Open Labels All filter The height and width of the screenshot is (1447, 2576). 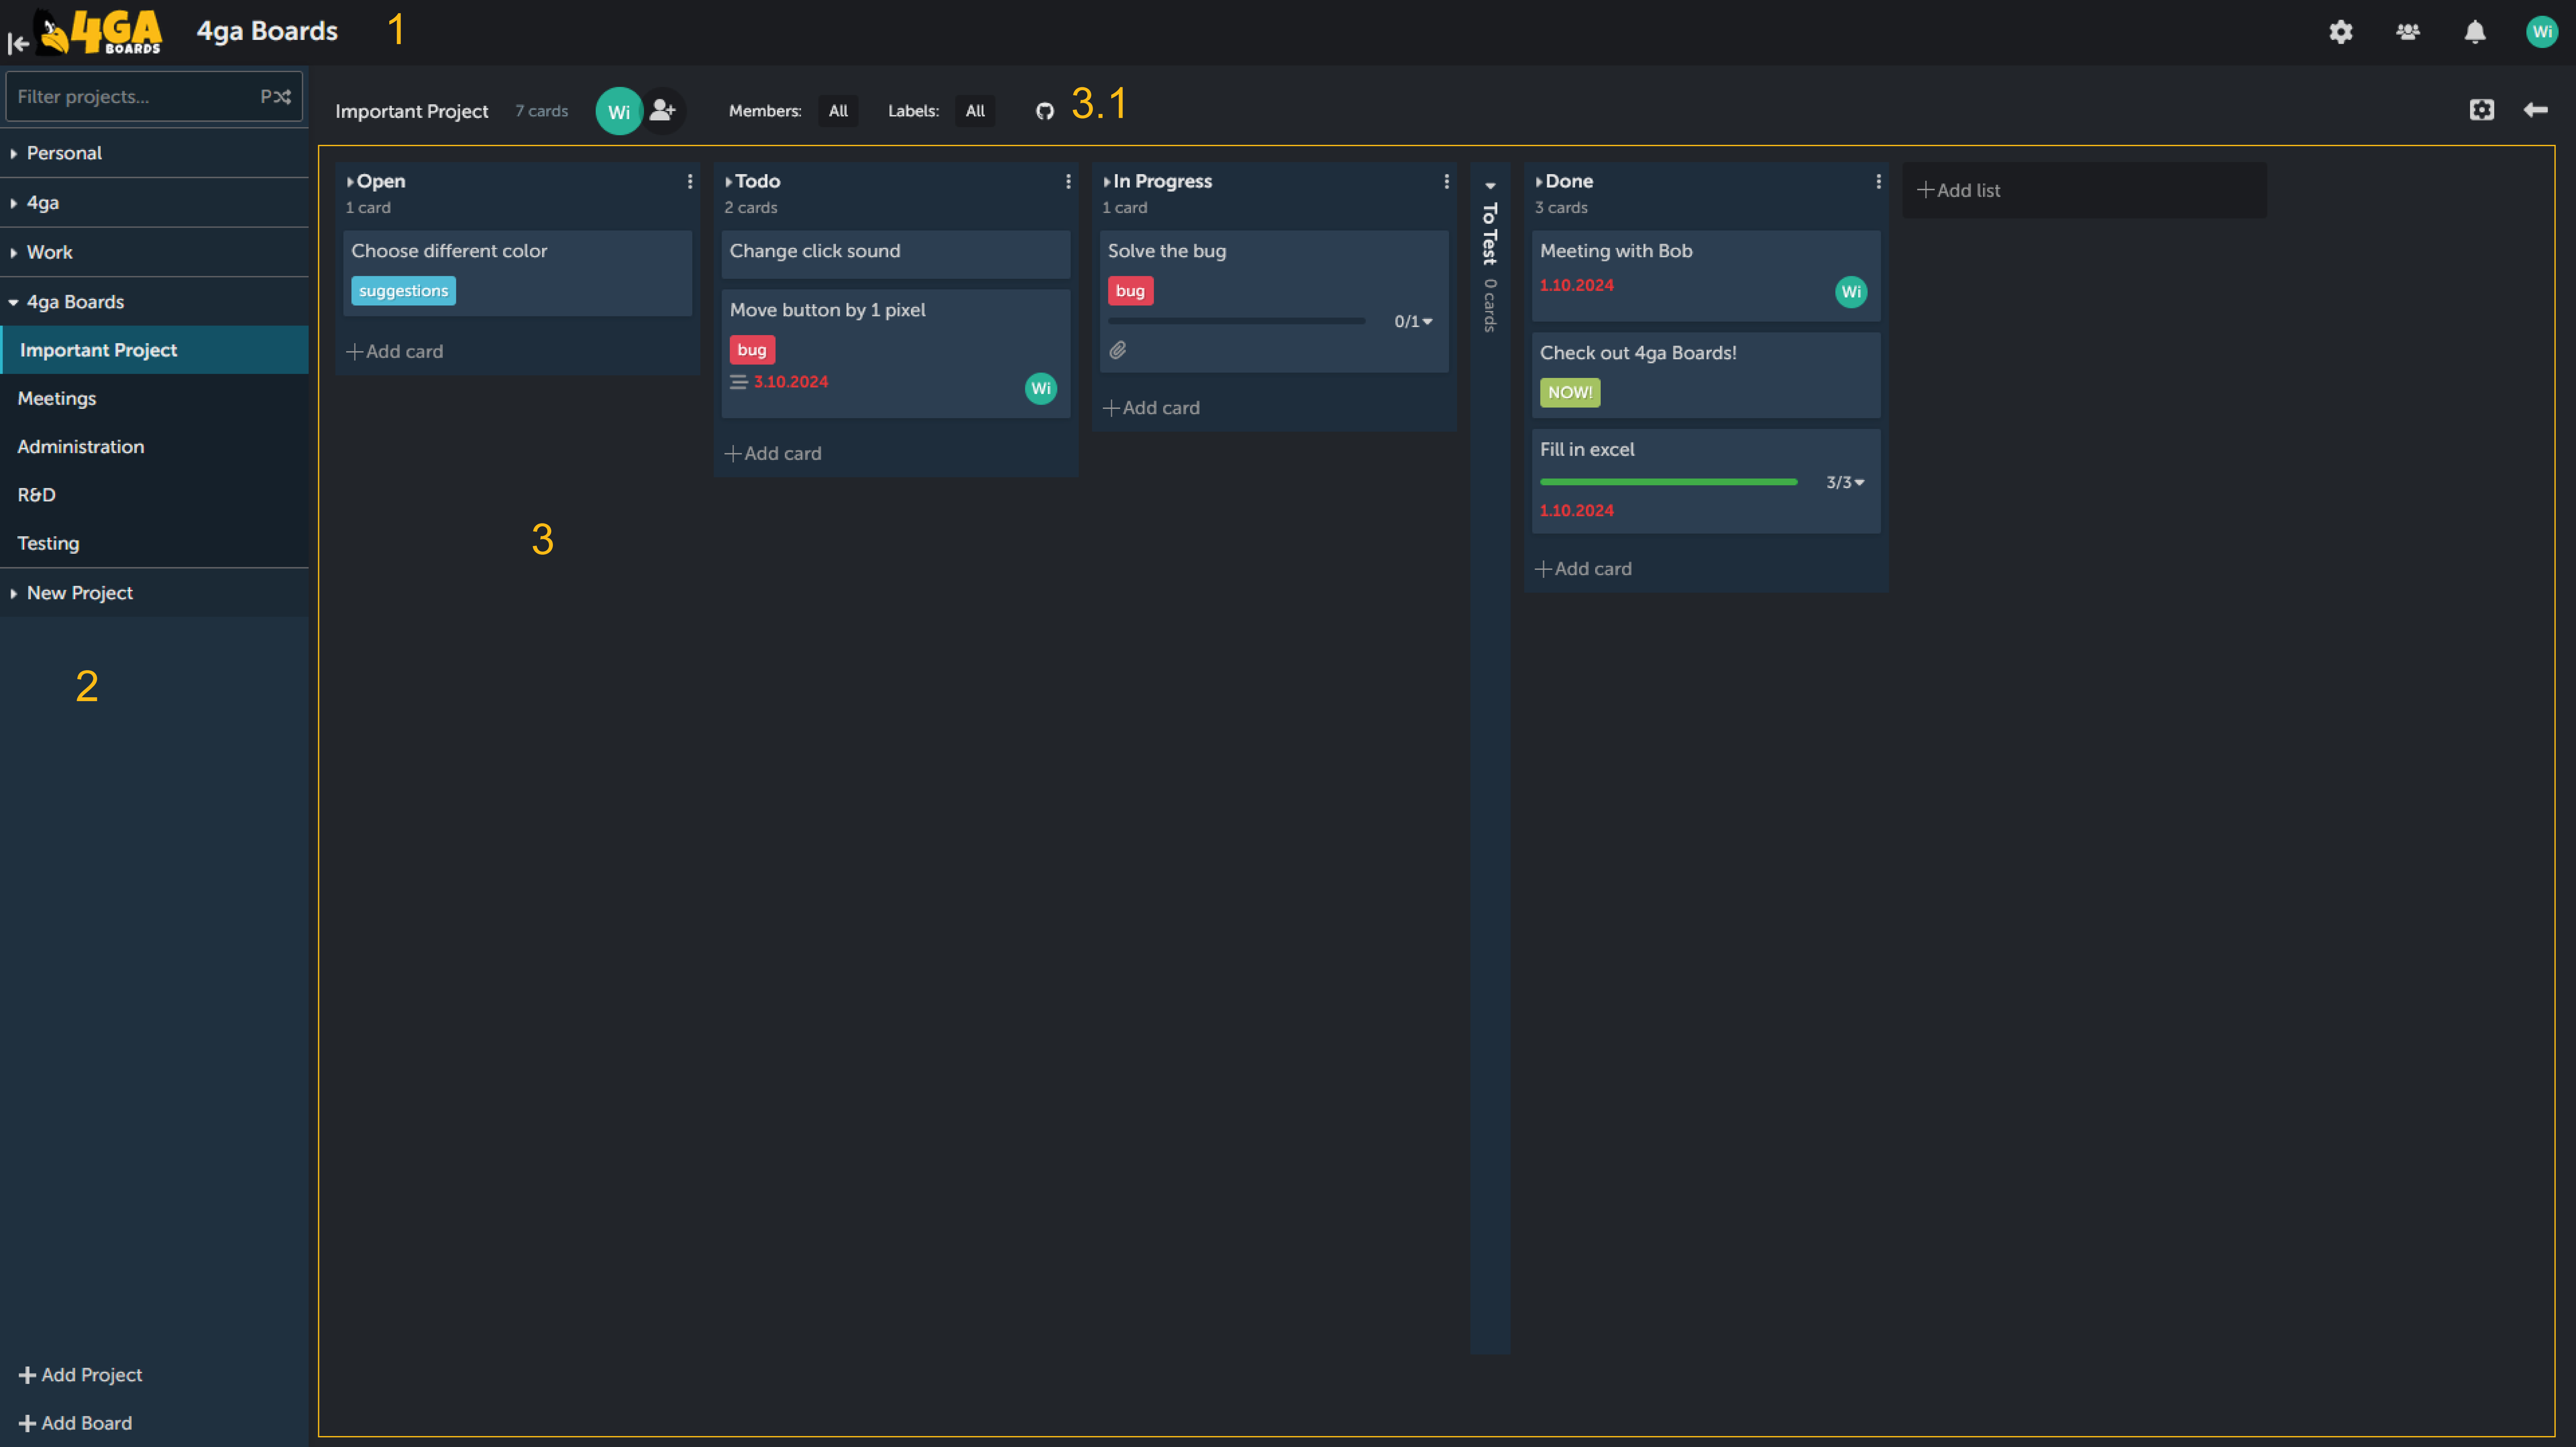975,111
